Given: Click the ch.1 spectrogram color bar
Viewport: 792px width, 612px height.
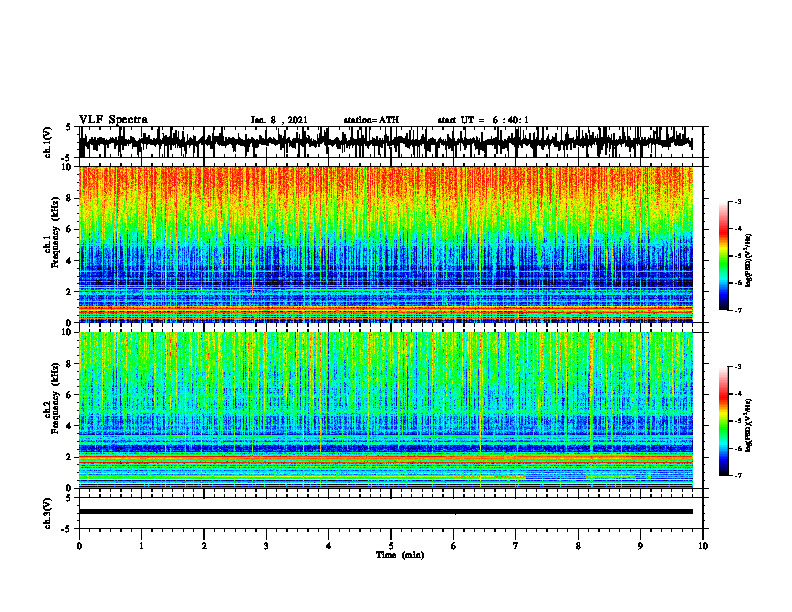Looking at the screenshot, I should click(x=723, y=256).
